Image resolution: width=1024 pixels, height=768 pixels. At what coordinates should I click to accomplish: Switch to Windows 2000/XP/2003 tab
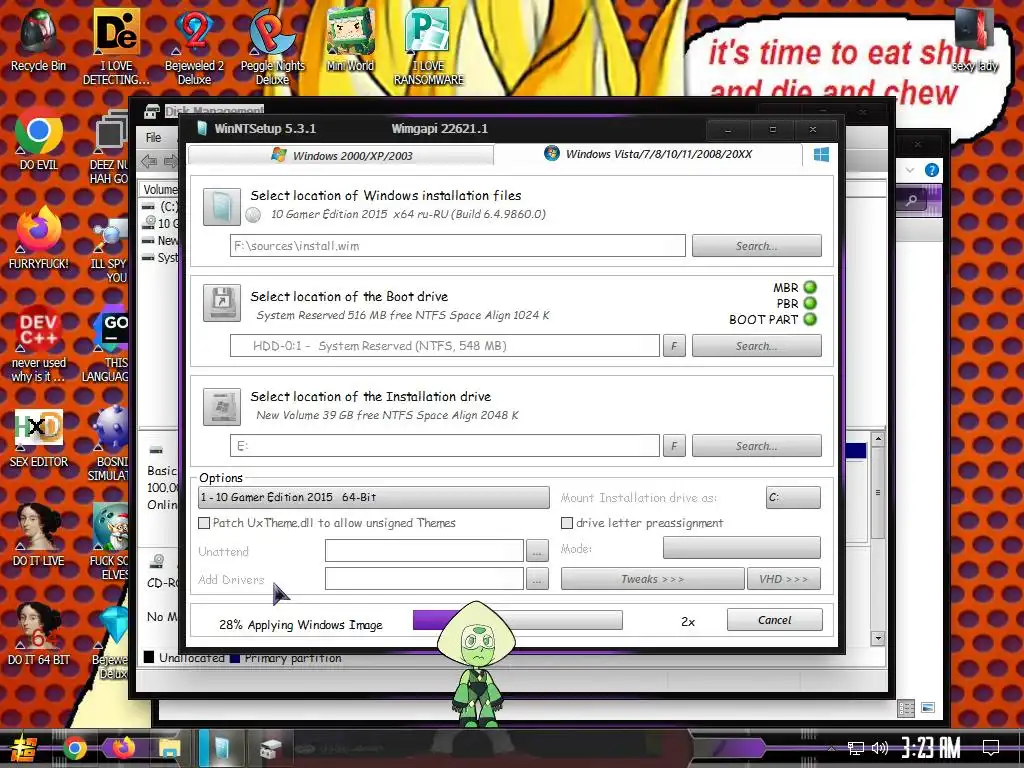341,155
